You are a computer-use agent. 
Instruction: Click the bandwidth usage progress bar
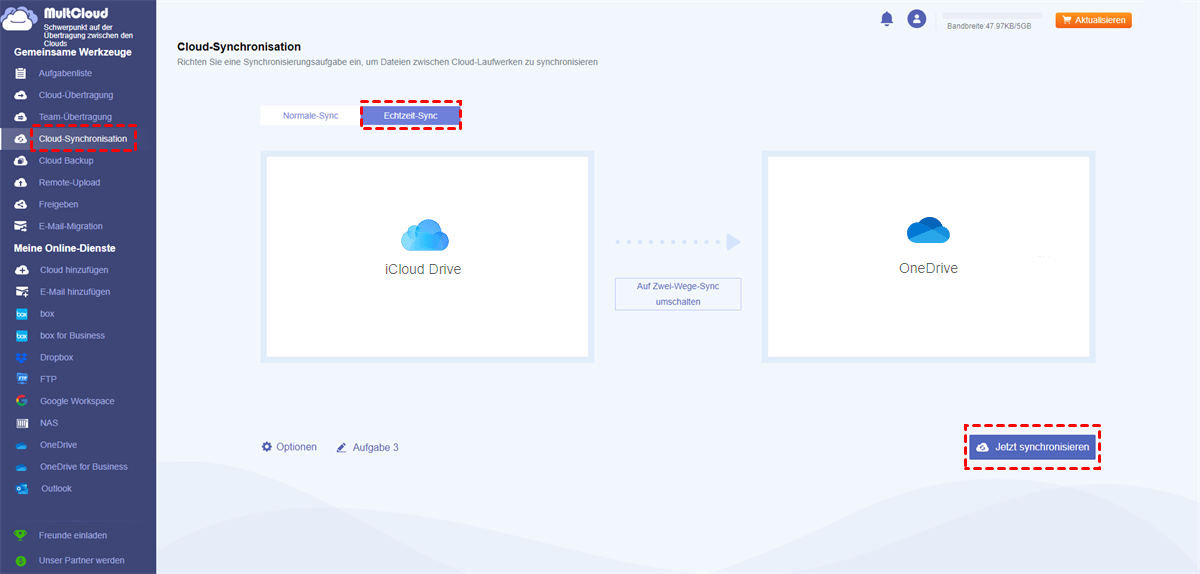(994, 16)
